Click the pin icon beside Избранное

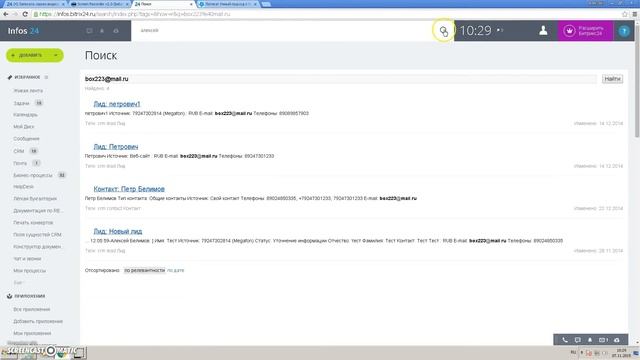click(x=9, y=77)
